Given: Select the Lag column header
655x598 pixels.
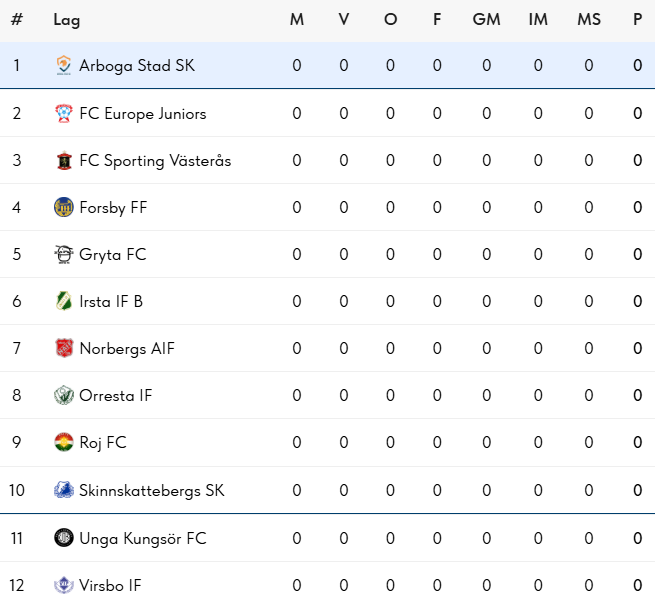Looking at the screenshot, I should (x=67, y=20).
